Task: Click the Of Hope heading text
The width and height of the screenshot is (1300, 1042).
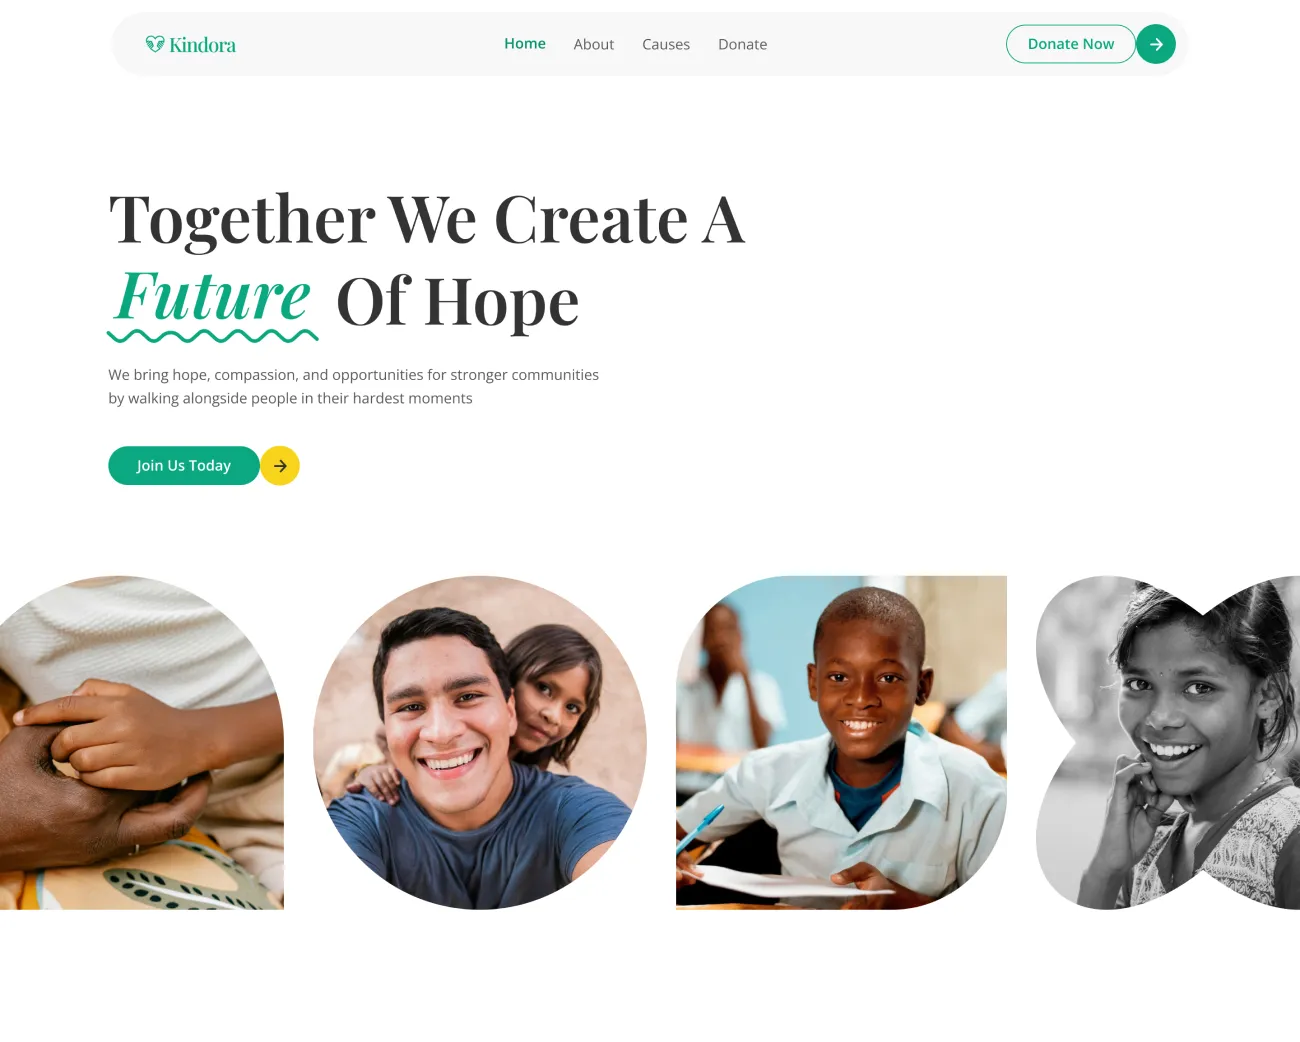Action: click(458, 302)
